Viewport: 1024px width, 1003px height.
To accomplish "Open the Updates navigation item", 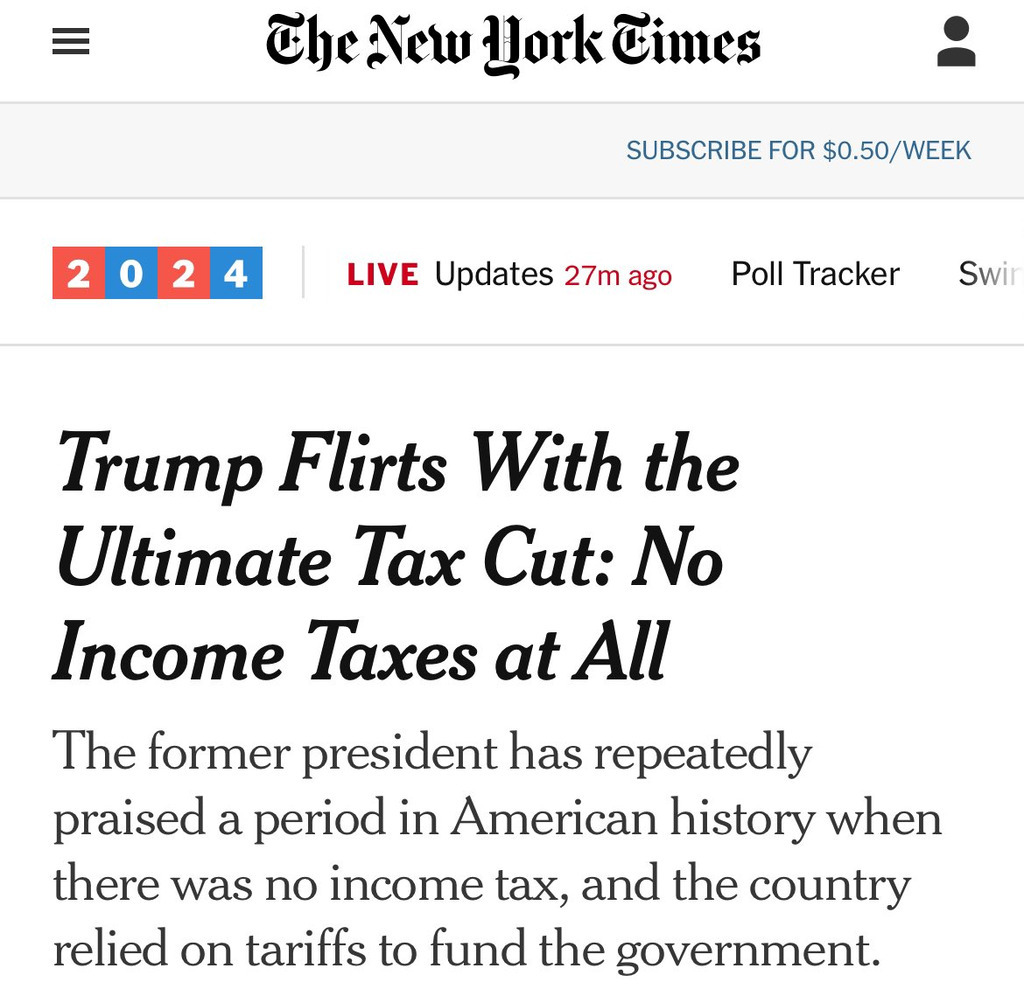I will [x=494, y=274].
